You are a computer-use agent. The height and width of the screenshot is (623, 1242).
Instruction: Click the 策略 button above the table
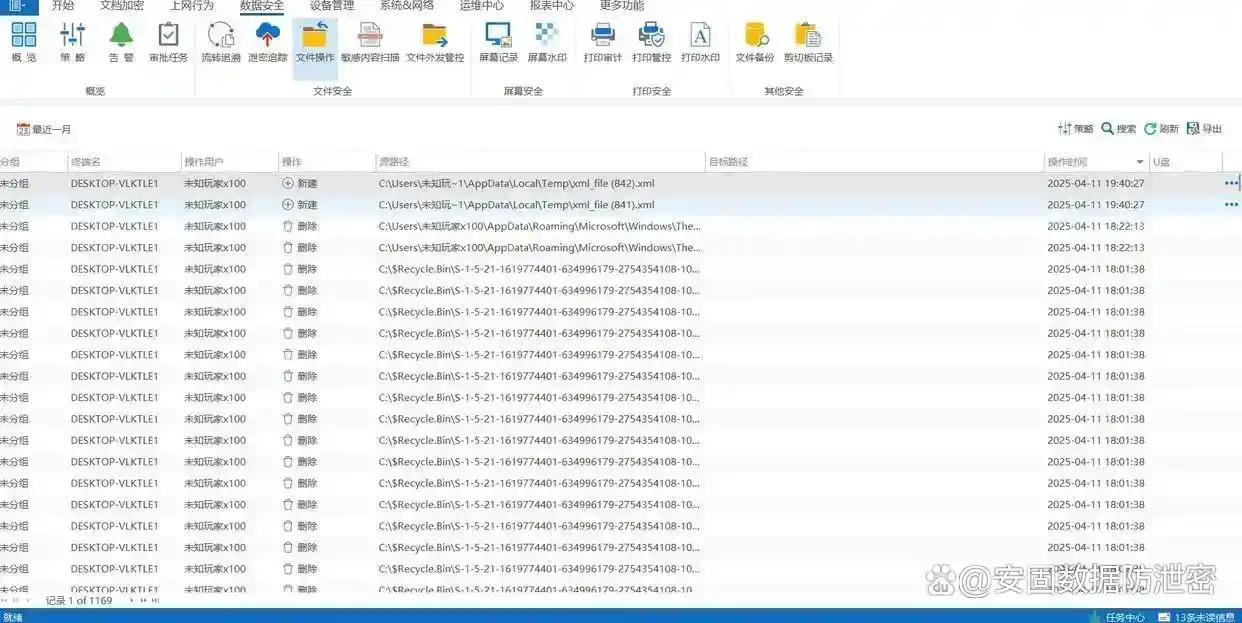(1076, 129)
